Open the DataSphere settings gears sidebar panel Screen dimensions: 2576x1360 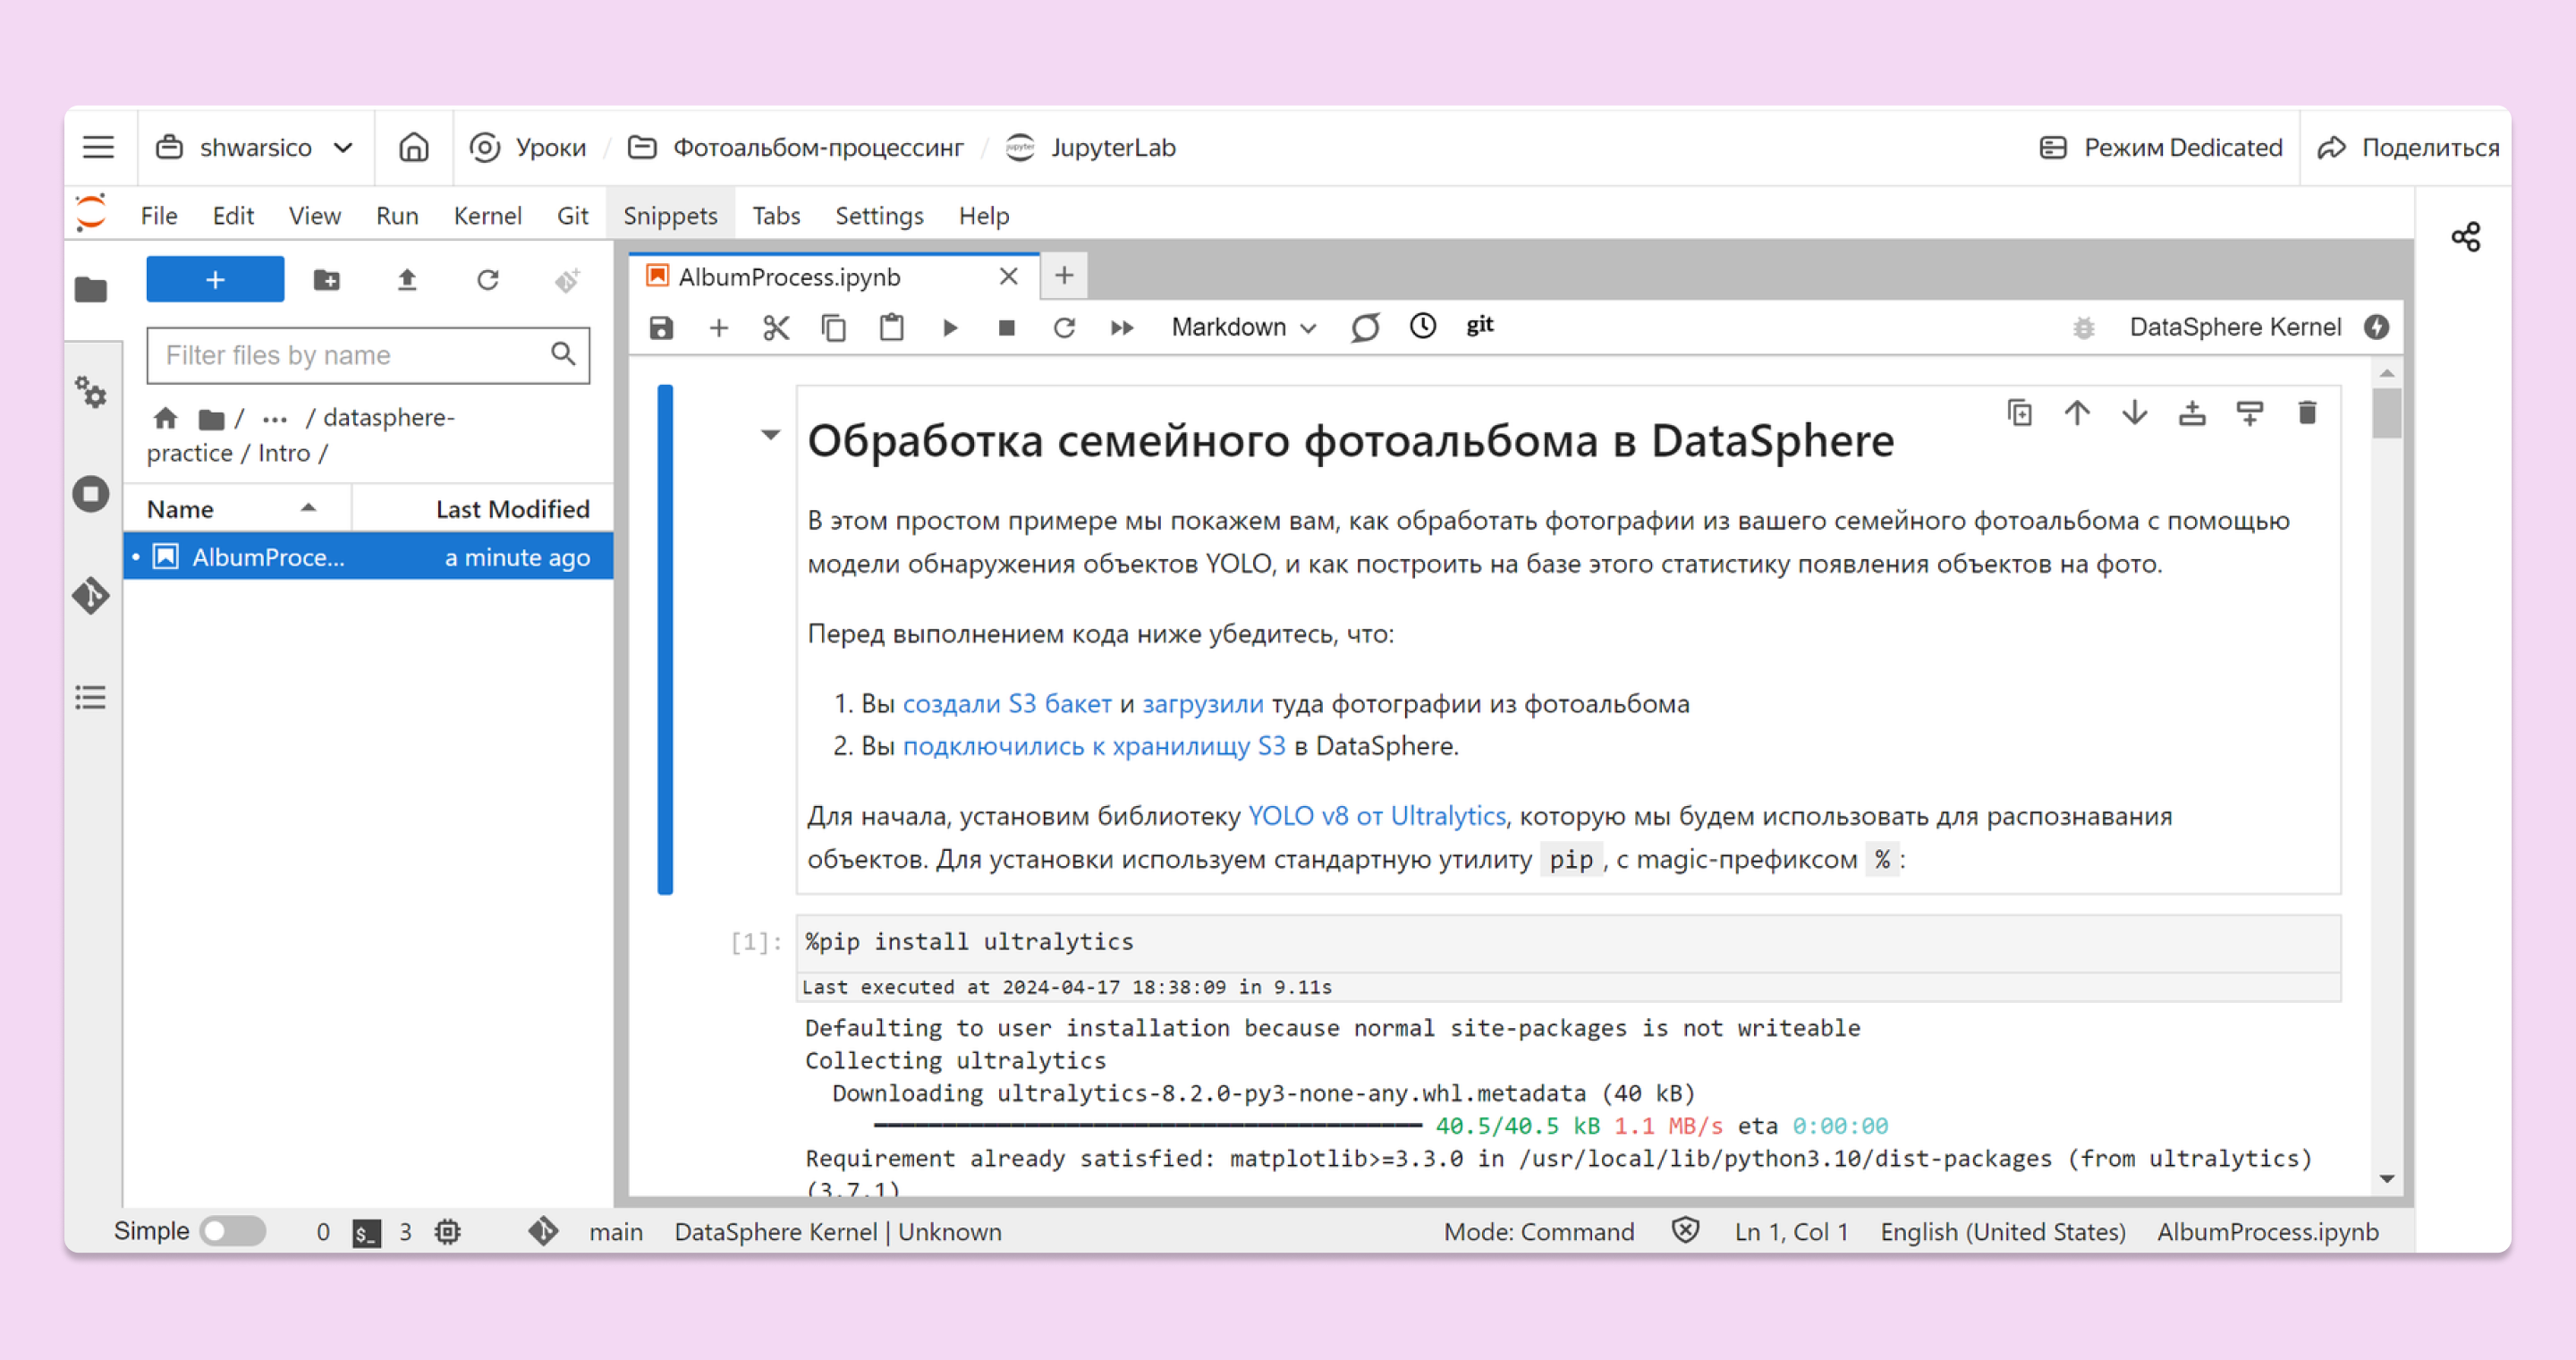pyautogui.click(x=91, y=392)
